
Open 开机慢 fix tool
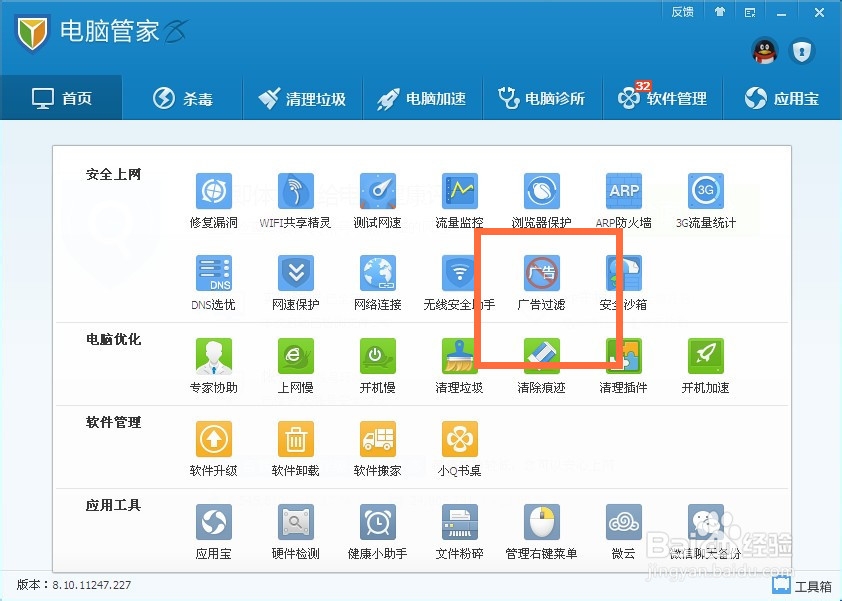click(x=378, y=366)
